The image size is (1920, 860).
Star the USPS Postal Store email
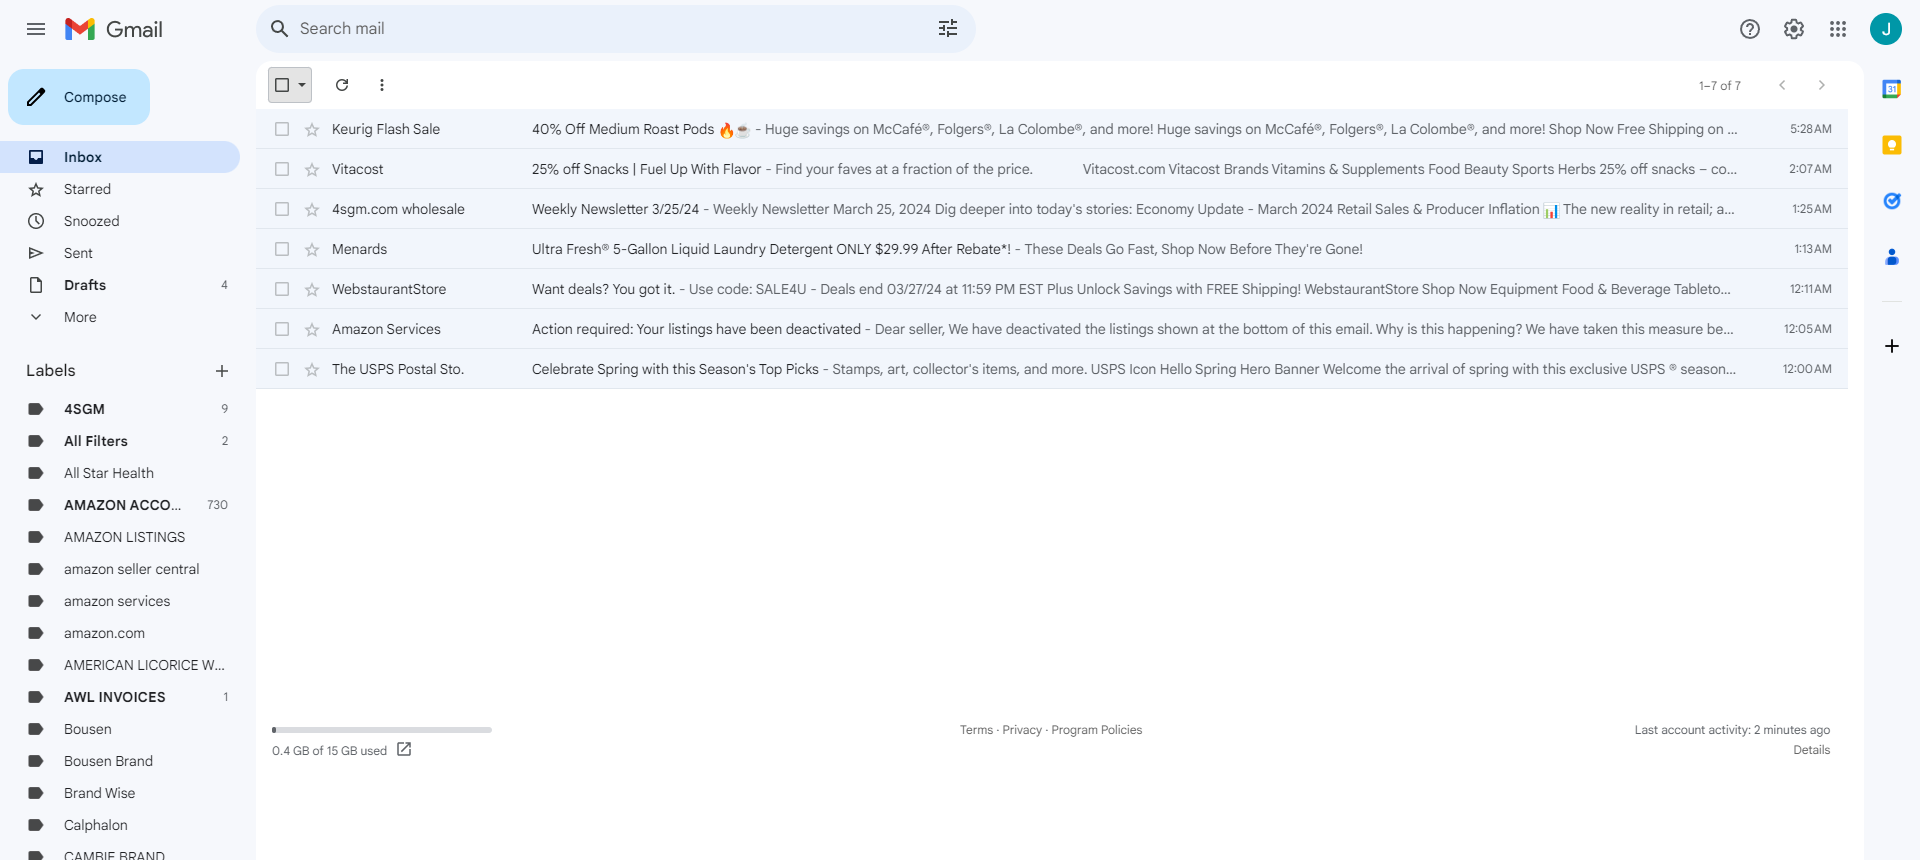click(x=312, y=369)
